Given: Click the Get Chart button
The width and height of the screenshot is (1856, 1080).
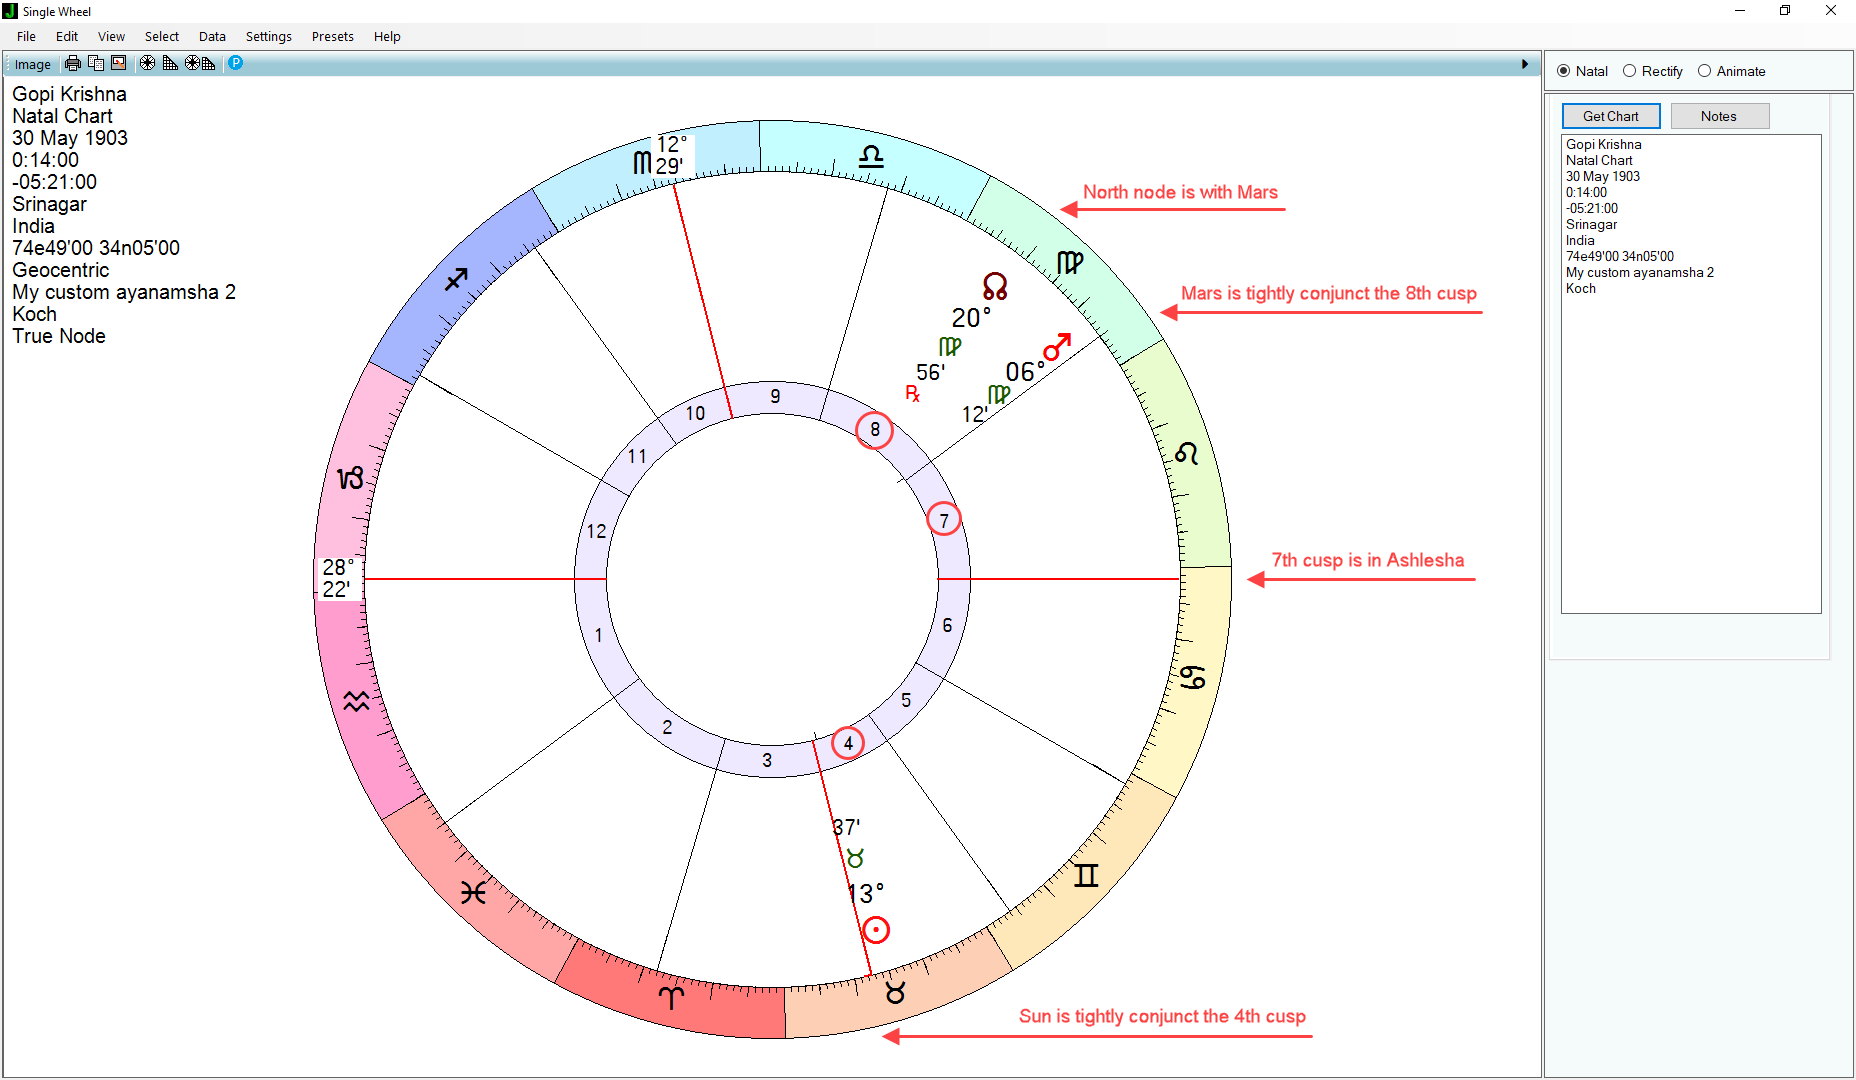Looking at the screenshot, I should pyautogui.click(x=1610, y=116).
